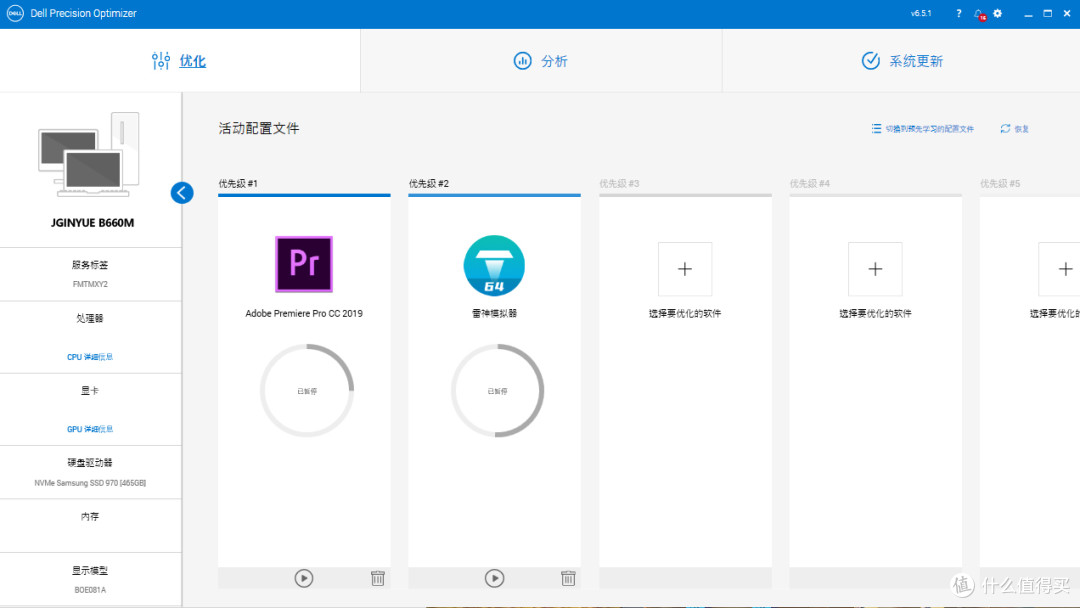
Task: Start optimization for 雷神模拟器 profile
Action: coord(494,578)
